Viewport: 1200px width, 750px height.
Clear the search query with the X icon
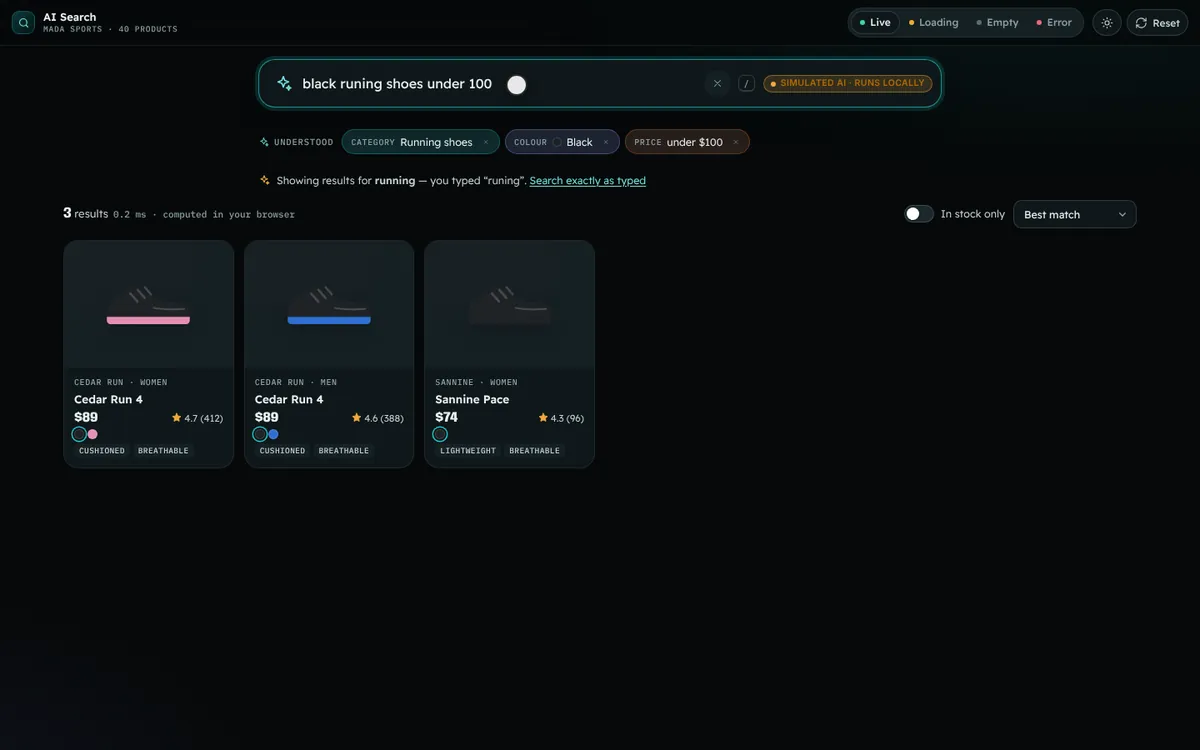717,84
